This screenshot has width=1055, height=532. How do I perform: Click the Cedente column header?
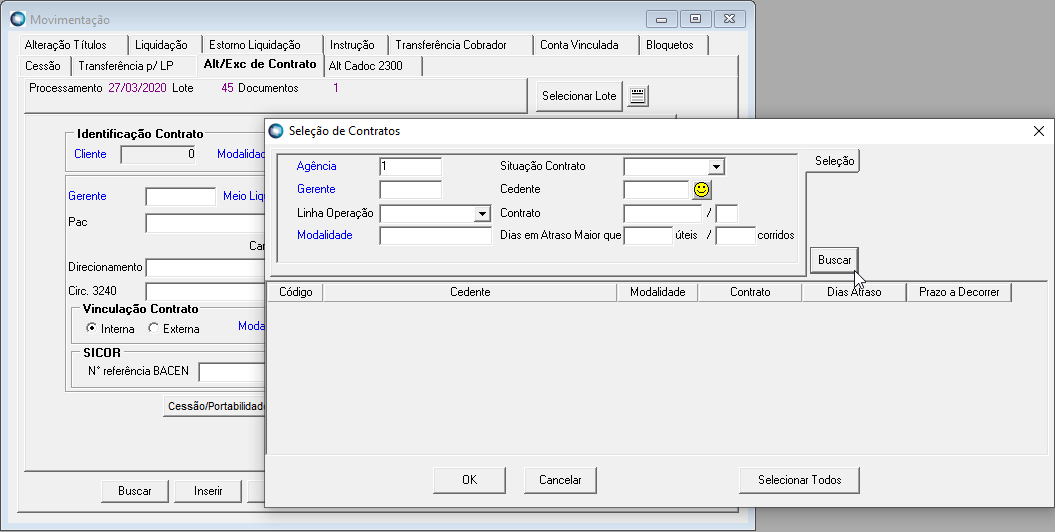pos(470,292)
